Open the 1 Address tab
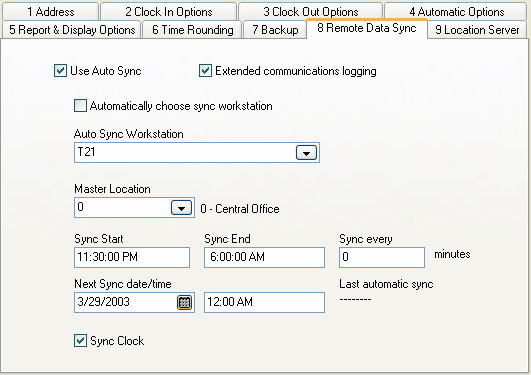Viewport: 531px width, 375px height. pos(50,12)
